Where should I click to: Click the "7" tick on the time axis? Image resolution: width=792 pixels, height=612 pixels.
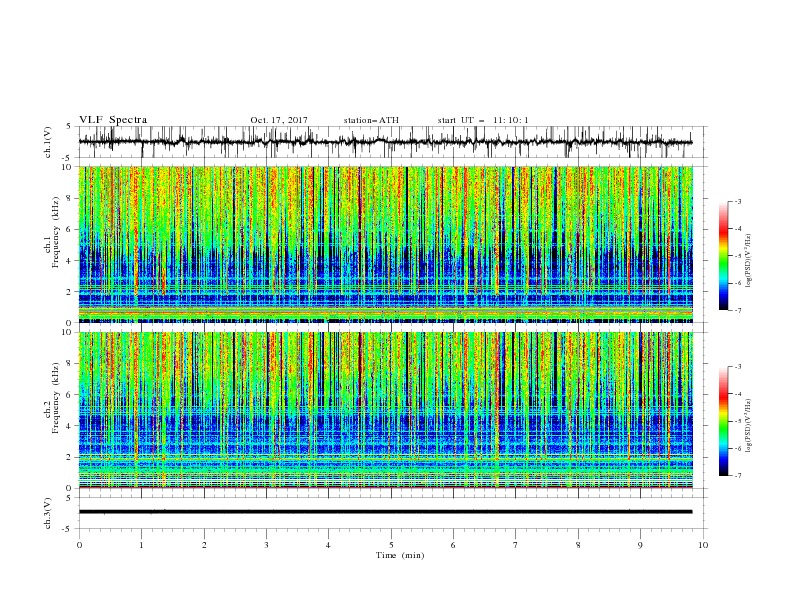pyautogui.click(x=516, y=545)
